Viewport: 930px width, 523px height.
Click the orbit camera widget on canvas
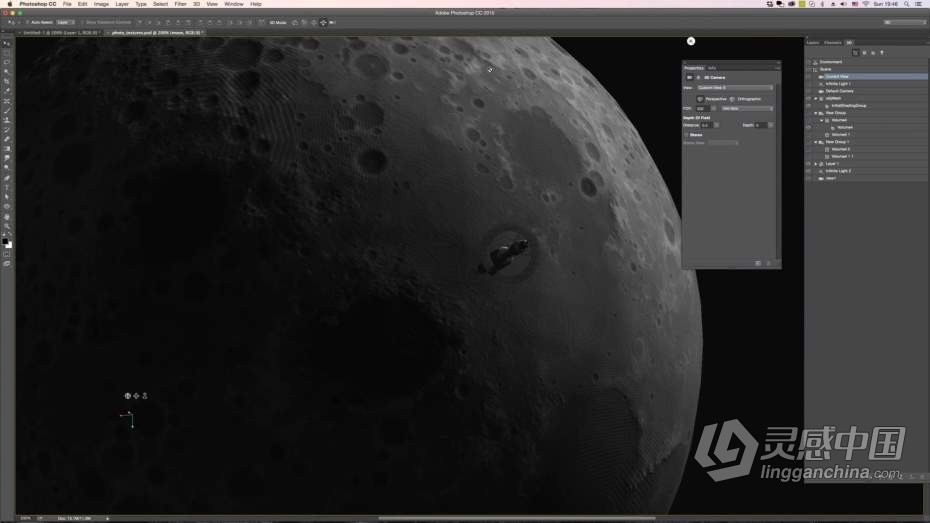(x=128, y=396)
